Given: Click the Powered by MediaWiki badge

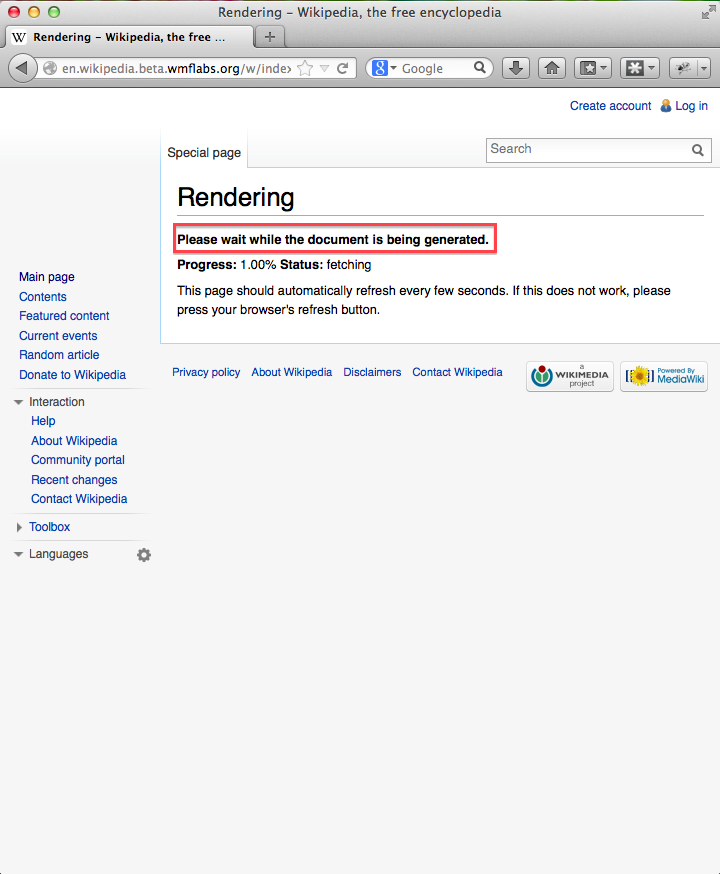Looking at the screenshot, I should [664, 376].
